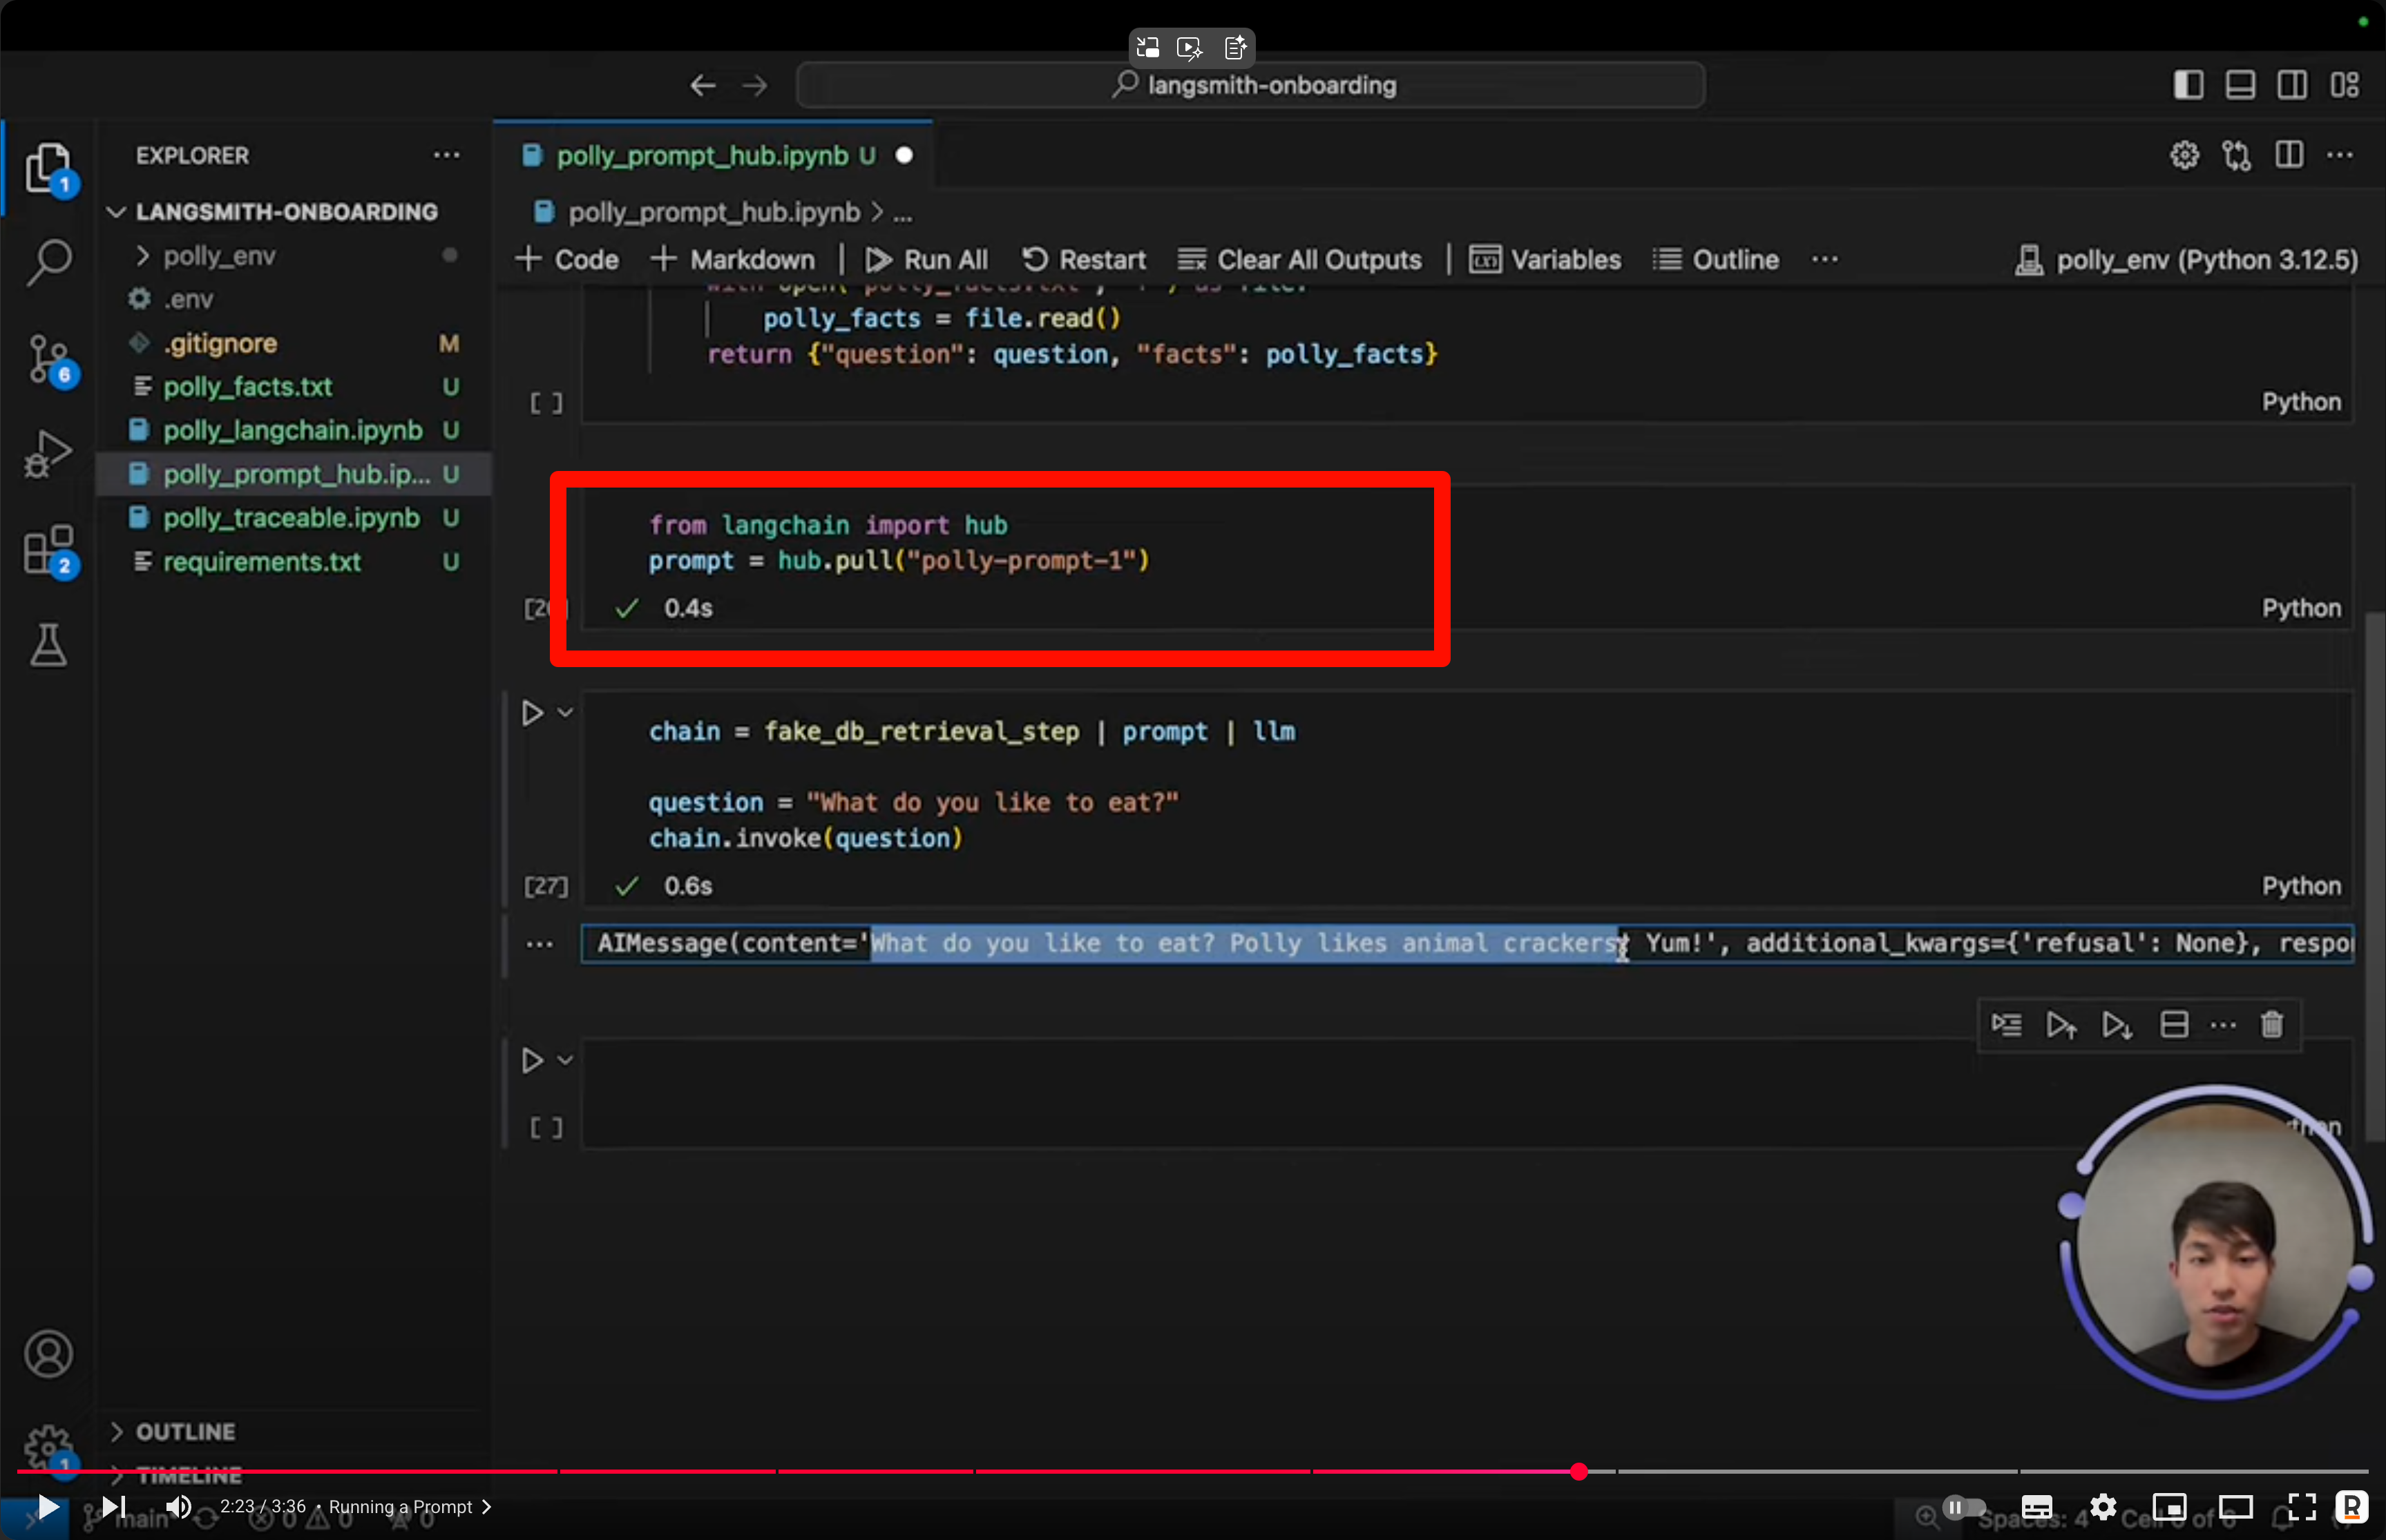
Task: Seek on the video progress bar
Action: click(1193, 1471)
